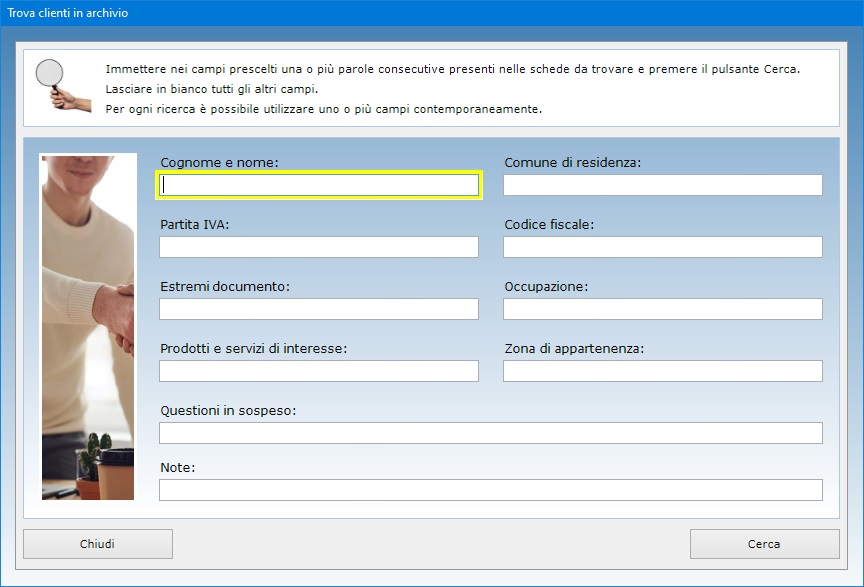Start the search with the Cerca button
This screenshot has width=864, height=587.
tap(764, 544)
